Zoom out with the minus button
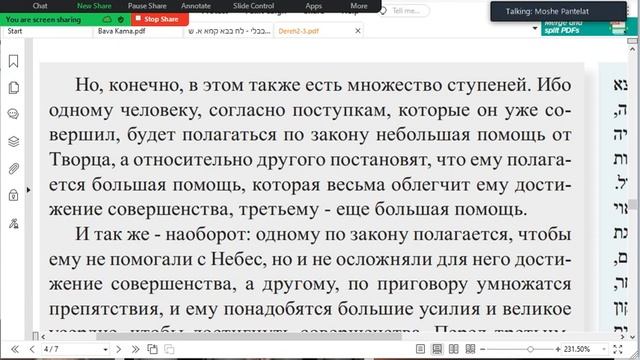 482,349
